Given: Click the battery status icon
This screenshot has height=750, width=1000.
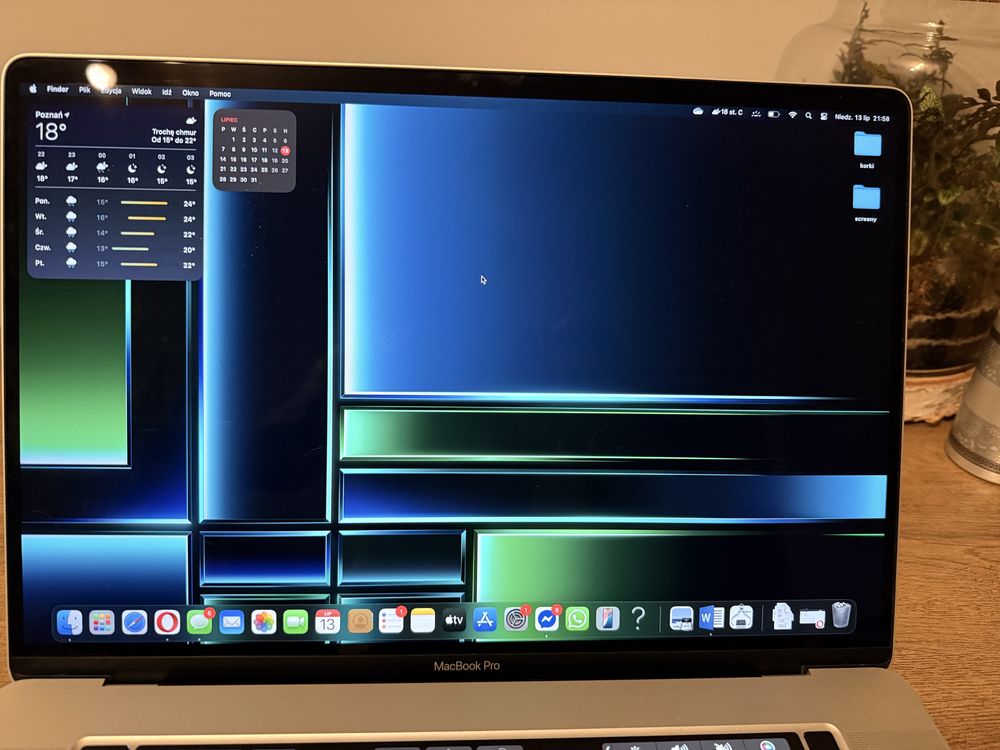Looking at the screenshot, I should click(x=774, y=114).
